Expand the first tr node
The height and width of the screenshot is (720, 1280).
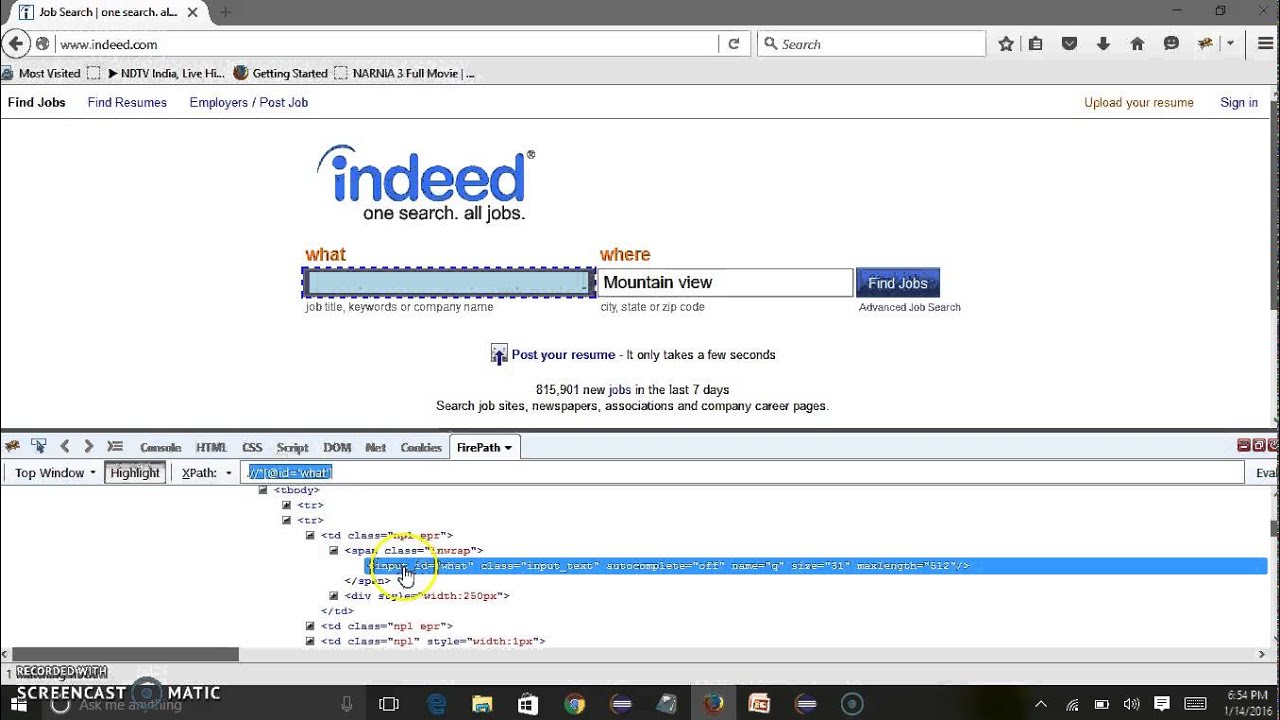[286, 505]
